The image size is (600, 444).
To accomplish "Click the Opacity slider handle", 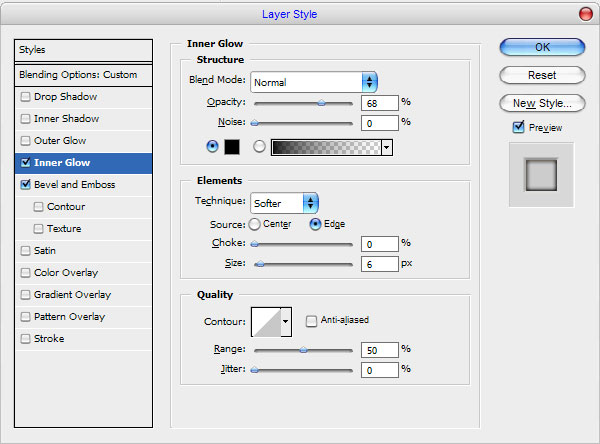I will click(x=321, y=103).
